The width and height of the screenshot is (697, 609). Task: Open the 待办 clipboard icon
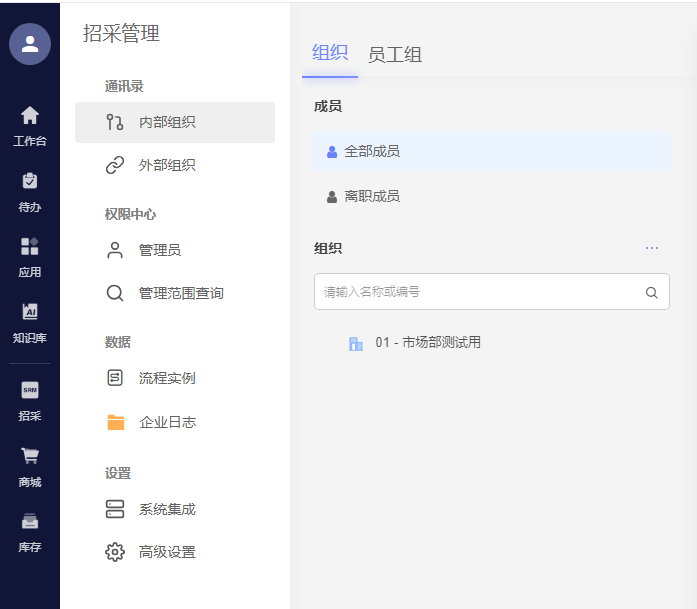(30, 181)
